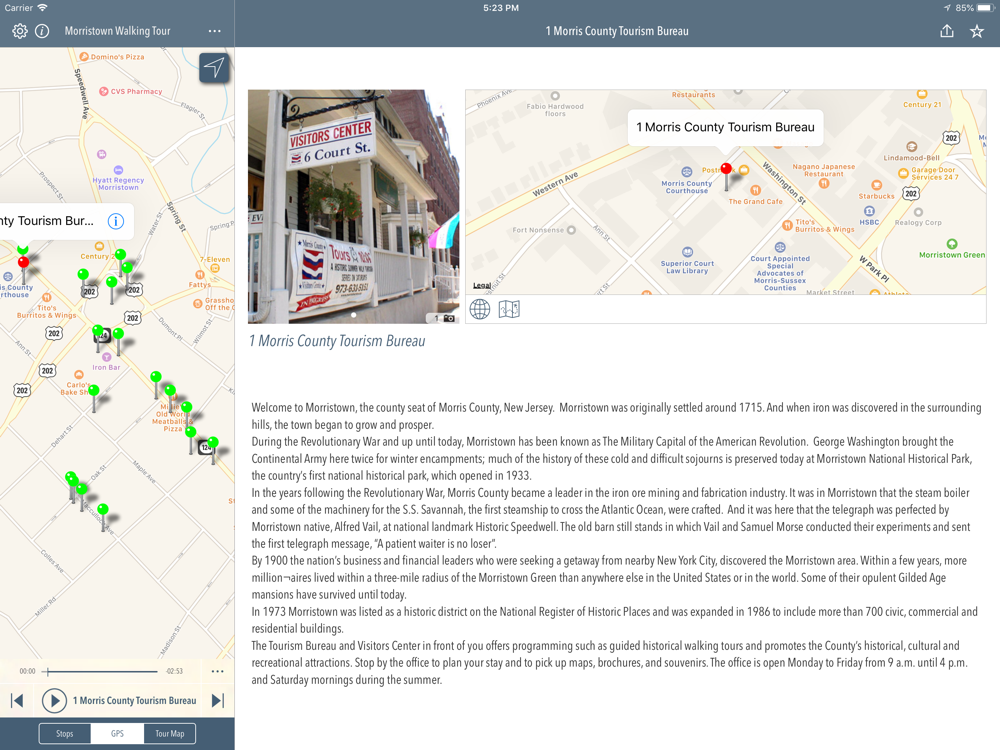Move the audio progress slider
1000x750 pixels.
pyautogui.click(x=48, y=671)
